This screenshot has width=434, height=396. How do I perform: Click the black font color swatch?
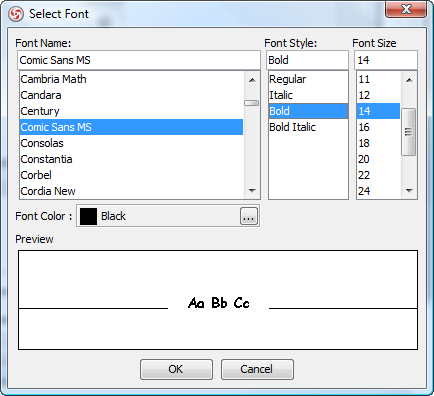pos(88,216)
